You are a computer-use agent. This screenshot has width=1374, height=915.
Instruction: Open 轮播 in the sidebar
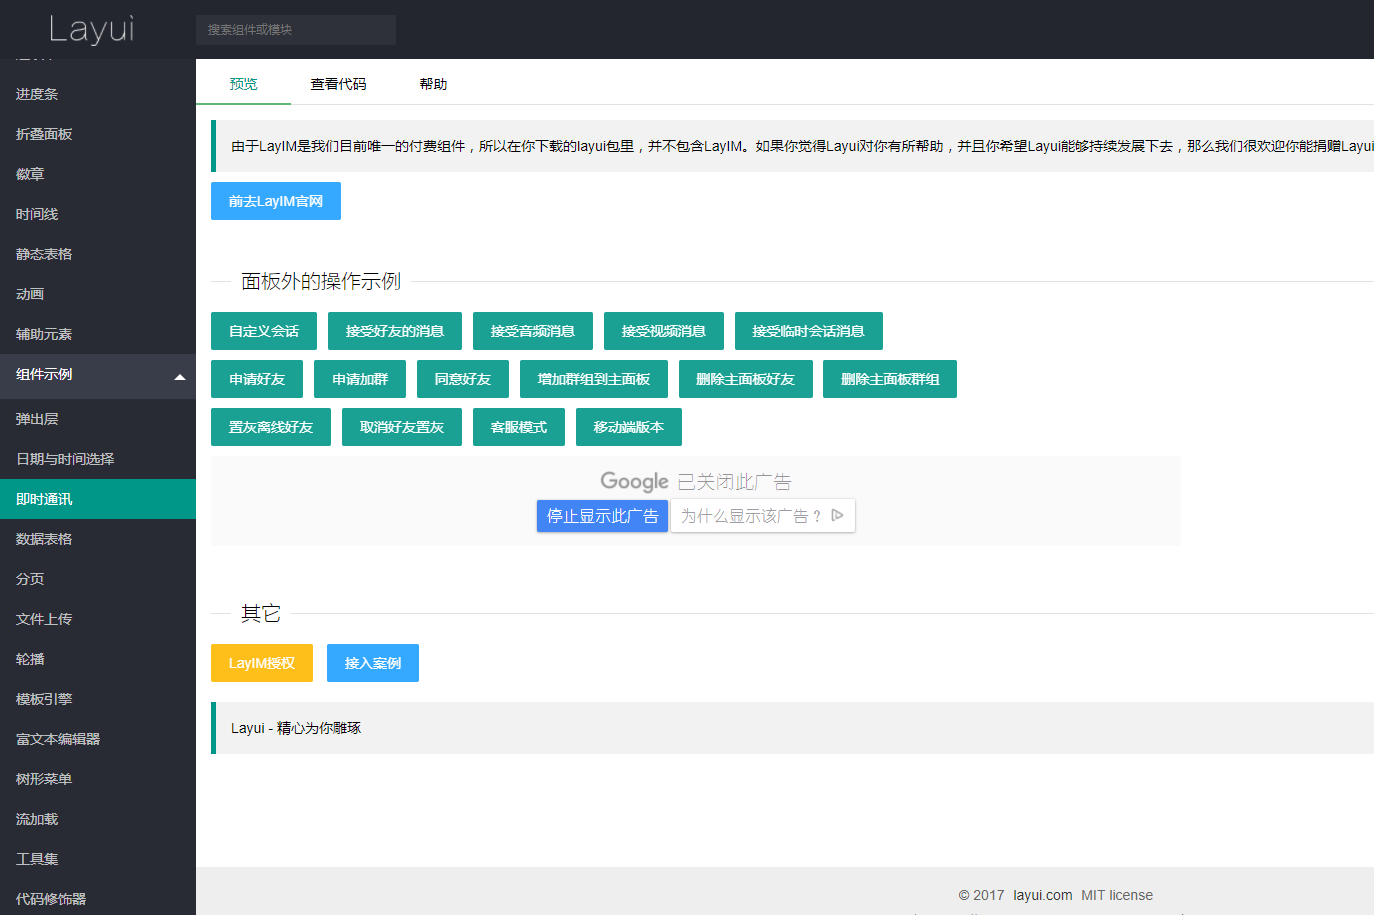pyautogui.click(x=98, y=659)
